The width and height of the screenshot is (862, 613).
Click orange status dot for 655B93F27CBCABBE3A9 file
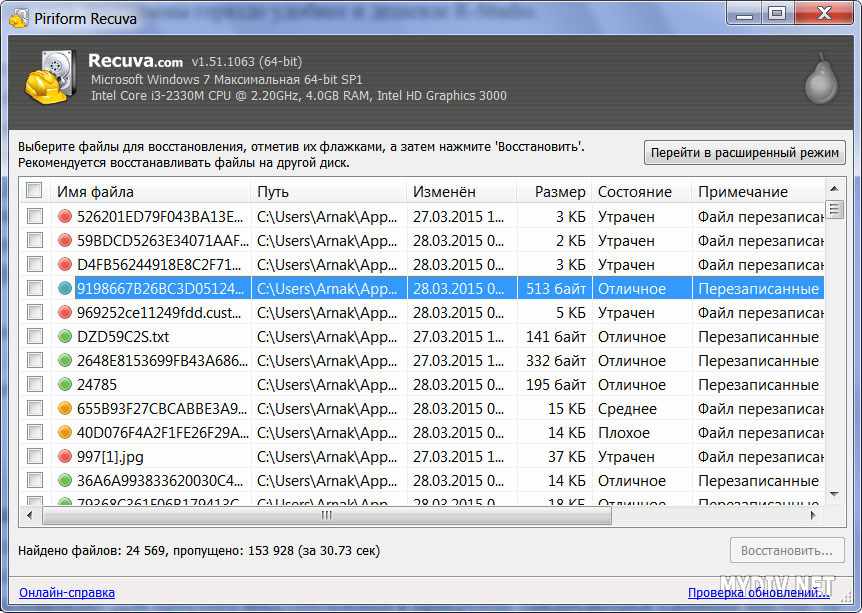click(x=65, y=408)
